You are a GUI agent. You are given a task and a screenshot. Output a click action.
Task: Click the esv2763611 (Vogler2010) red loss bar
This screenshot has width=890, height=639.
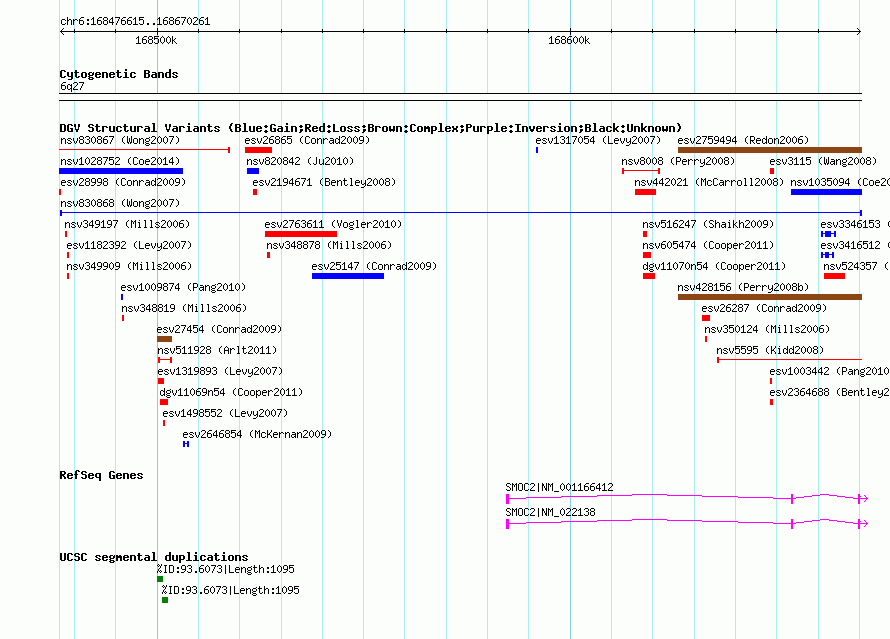(300, 234)
